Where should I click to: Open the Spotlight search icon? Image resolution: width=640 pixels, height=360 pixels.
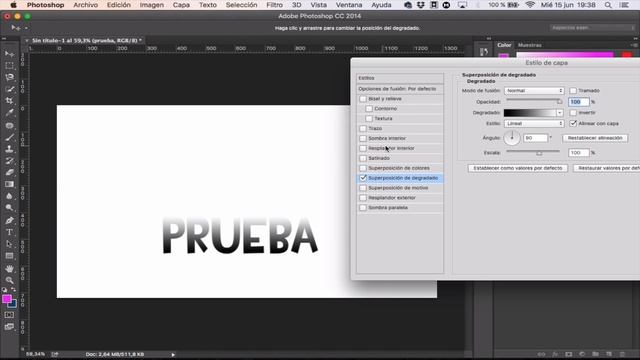[x=608, y=5]
